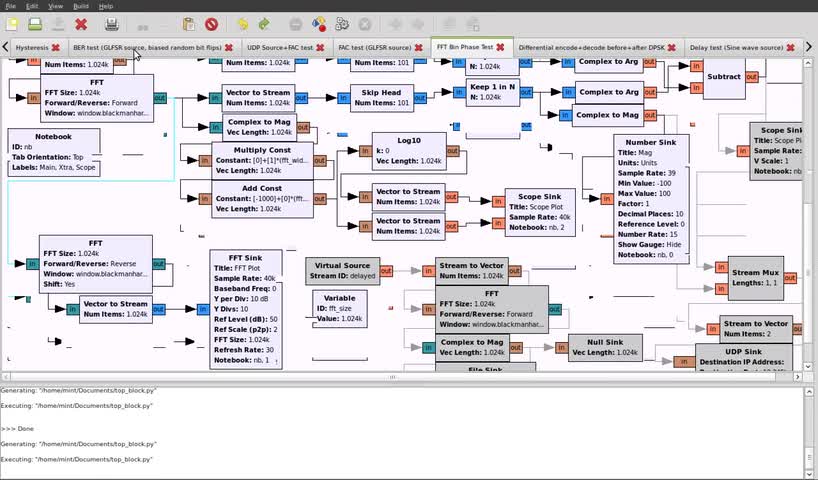
Task: Click the grayed-out kill flow graph icon
Action: point(365,24)
